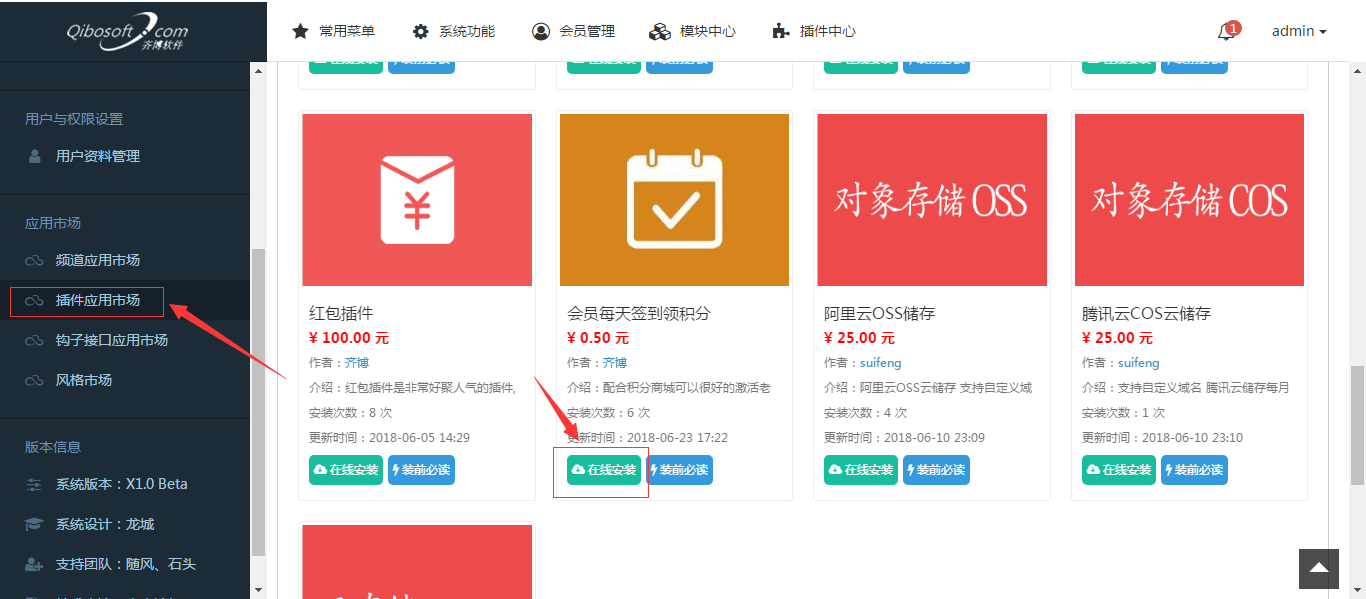
Task: Click the back-to-top arrow button
Action: coord(1318,568)
